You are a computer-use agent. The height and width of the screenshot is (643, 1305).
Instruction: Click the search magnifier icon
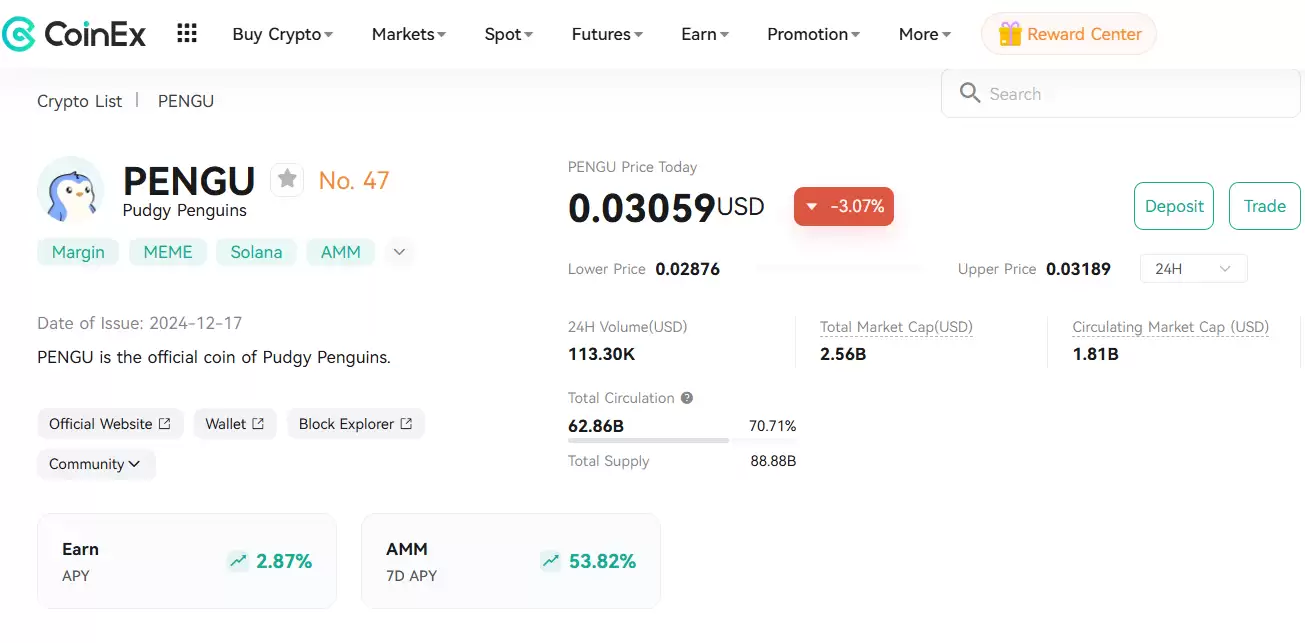tap(969, 93)
